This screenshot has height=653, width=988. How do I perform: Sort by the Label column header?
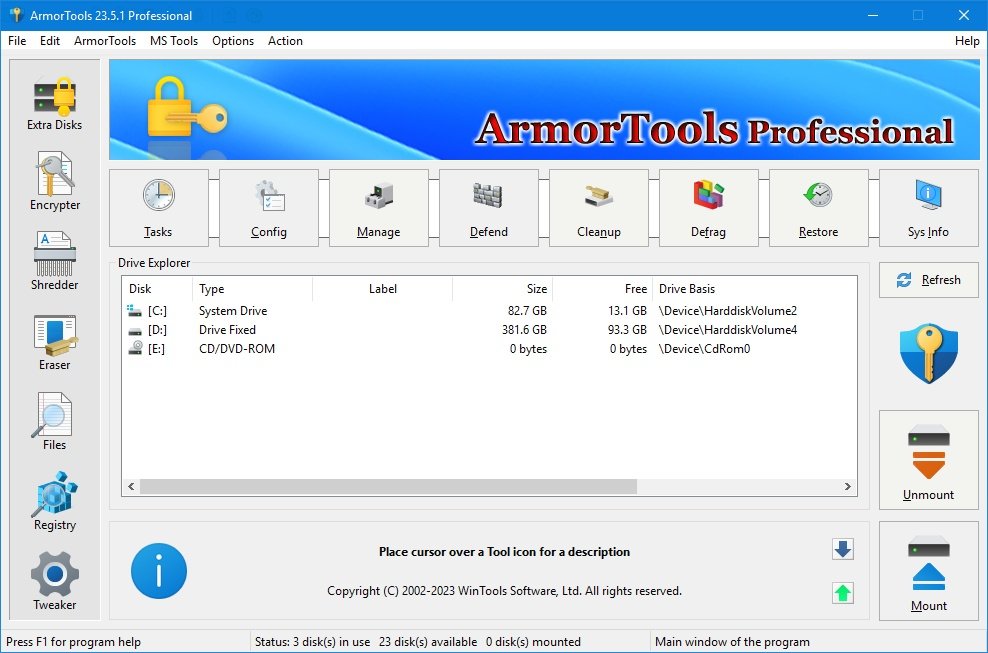[382, 289]
